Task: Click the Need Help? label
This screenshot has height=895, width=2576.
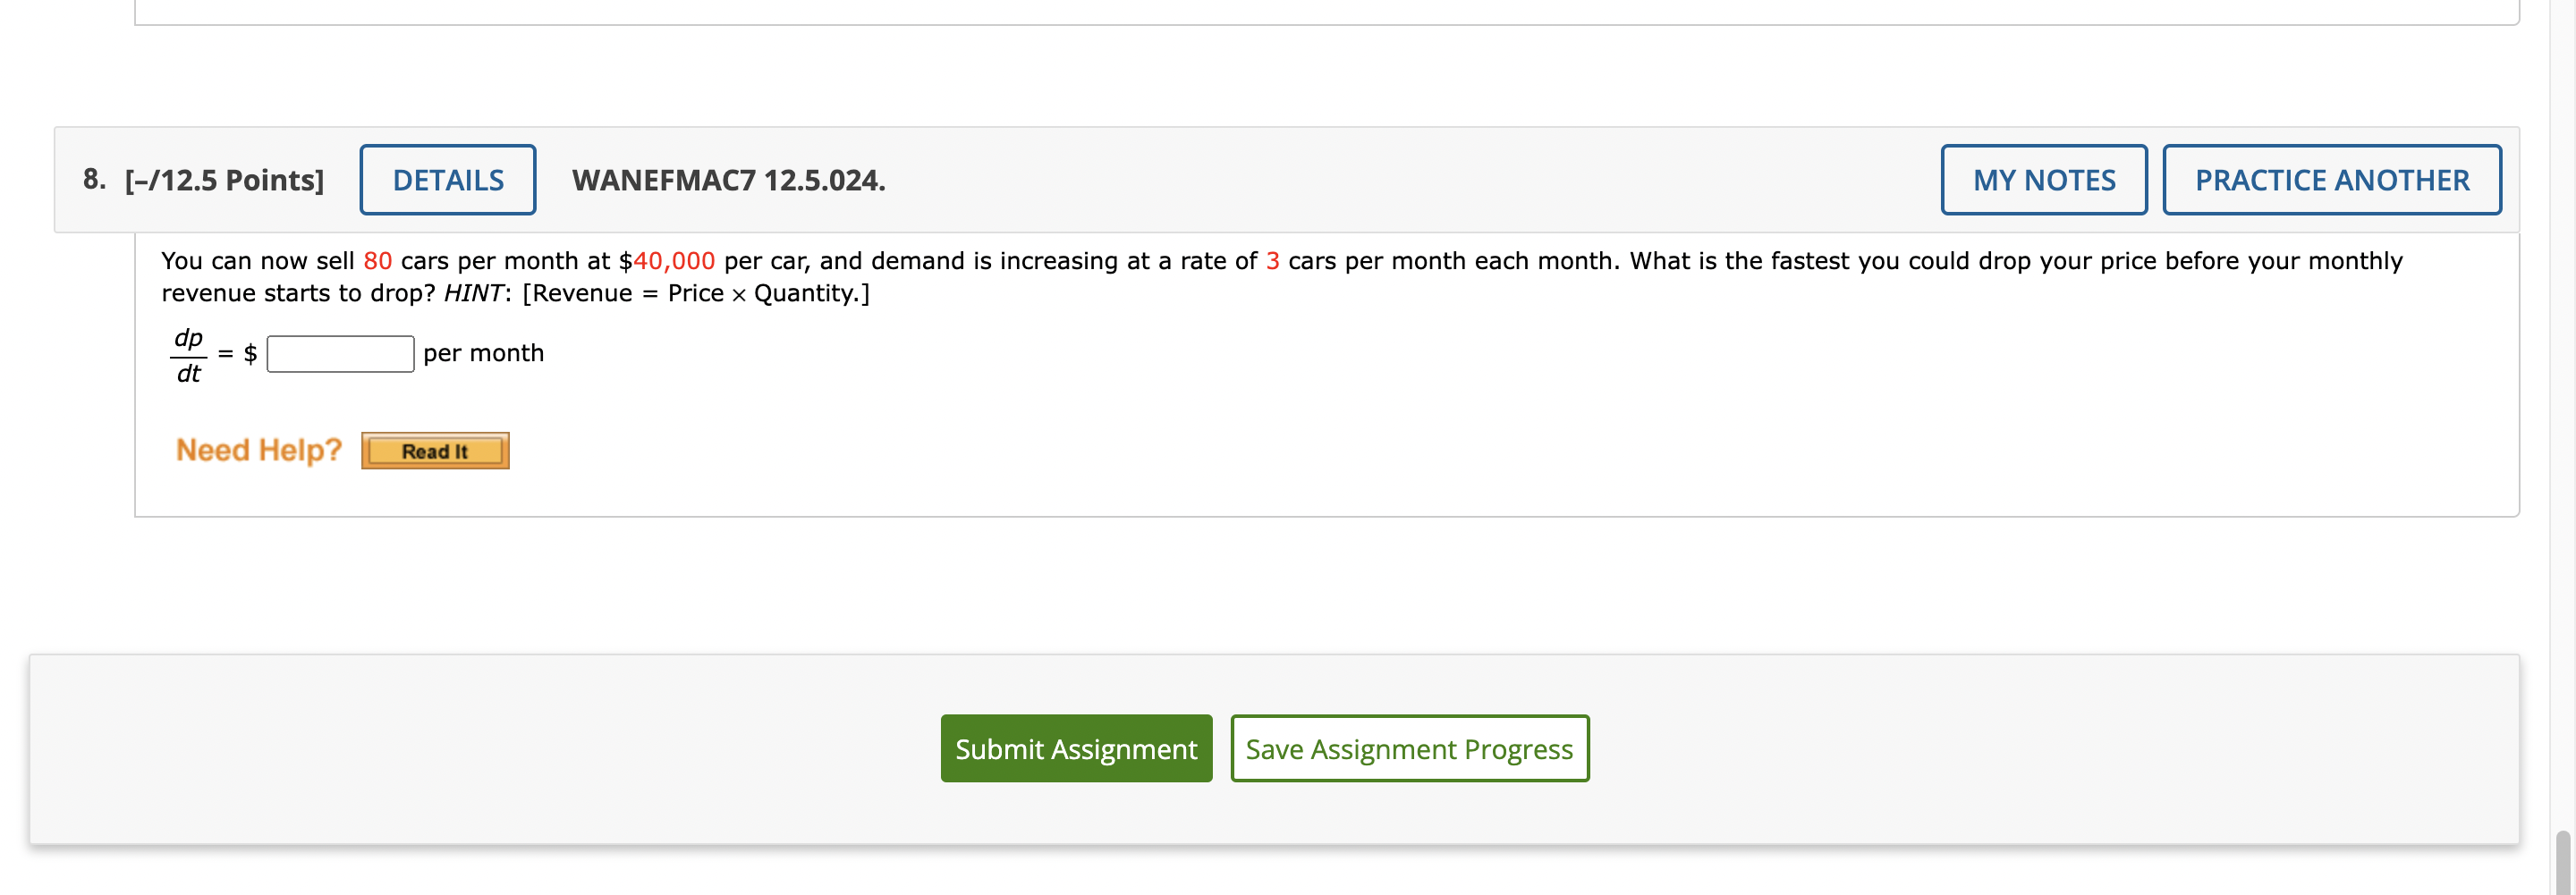Action: tap(258, 449)
